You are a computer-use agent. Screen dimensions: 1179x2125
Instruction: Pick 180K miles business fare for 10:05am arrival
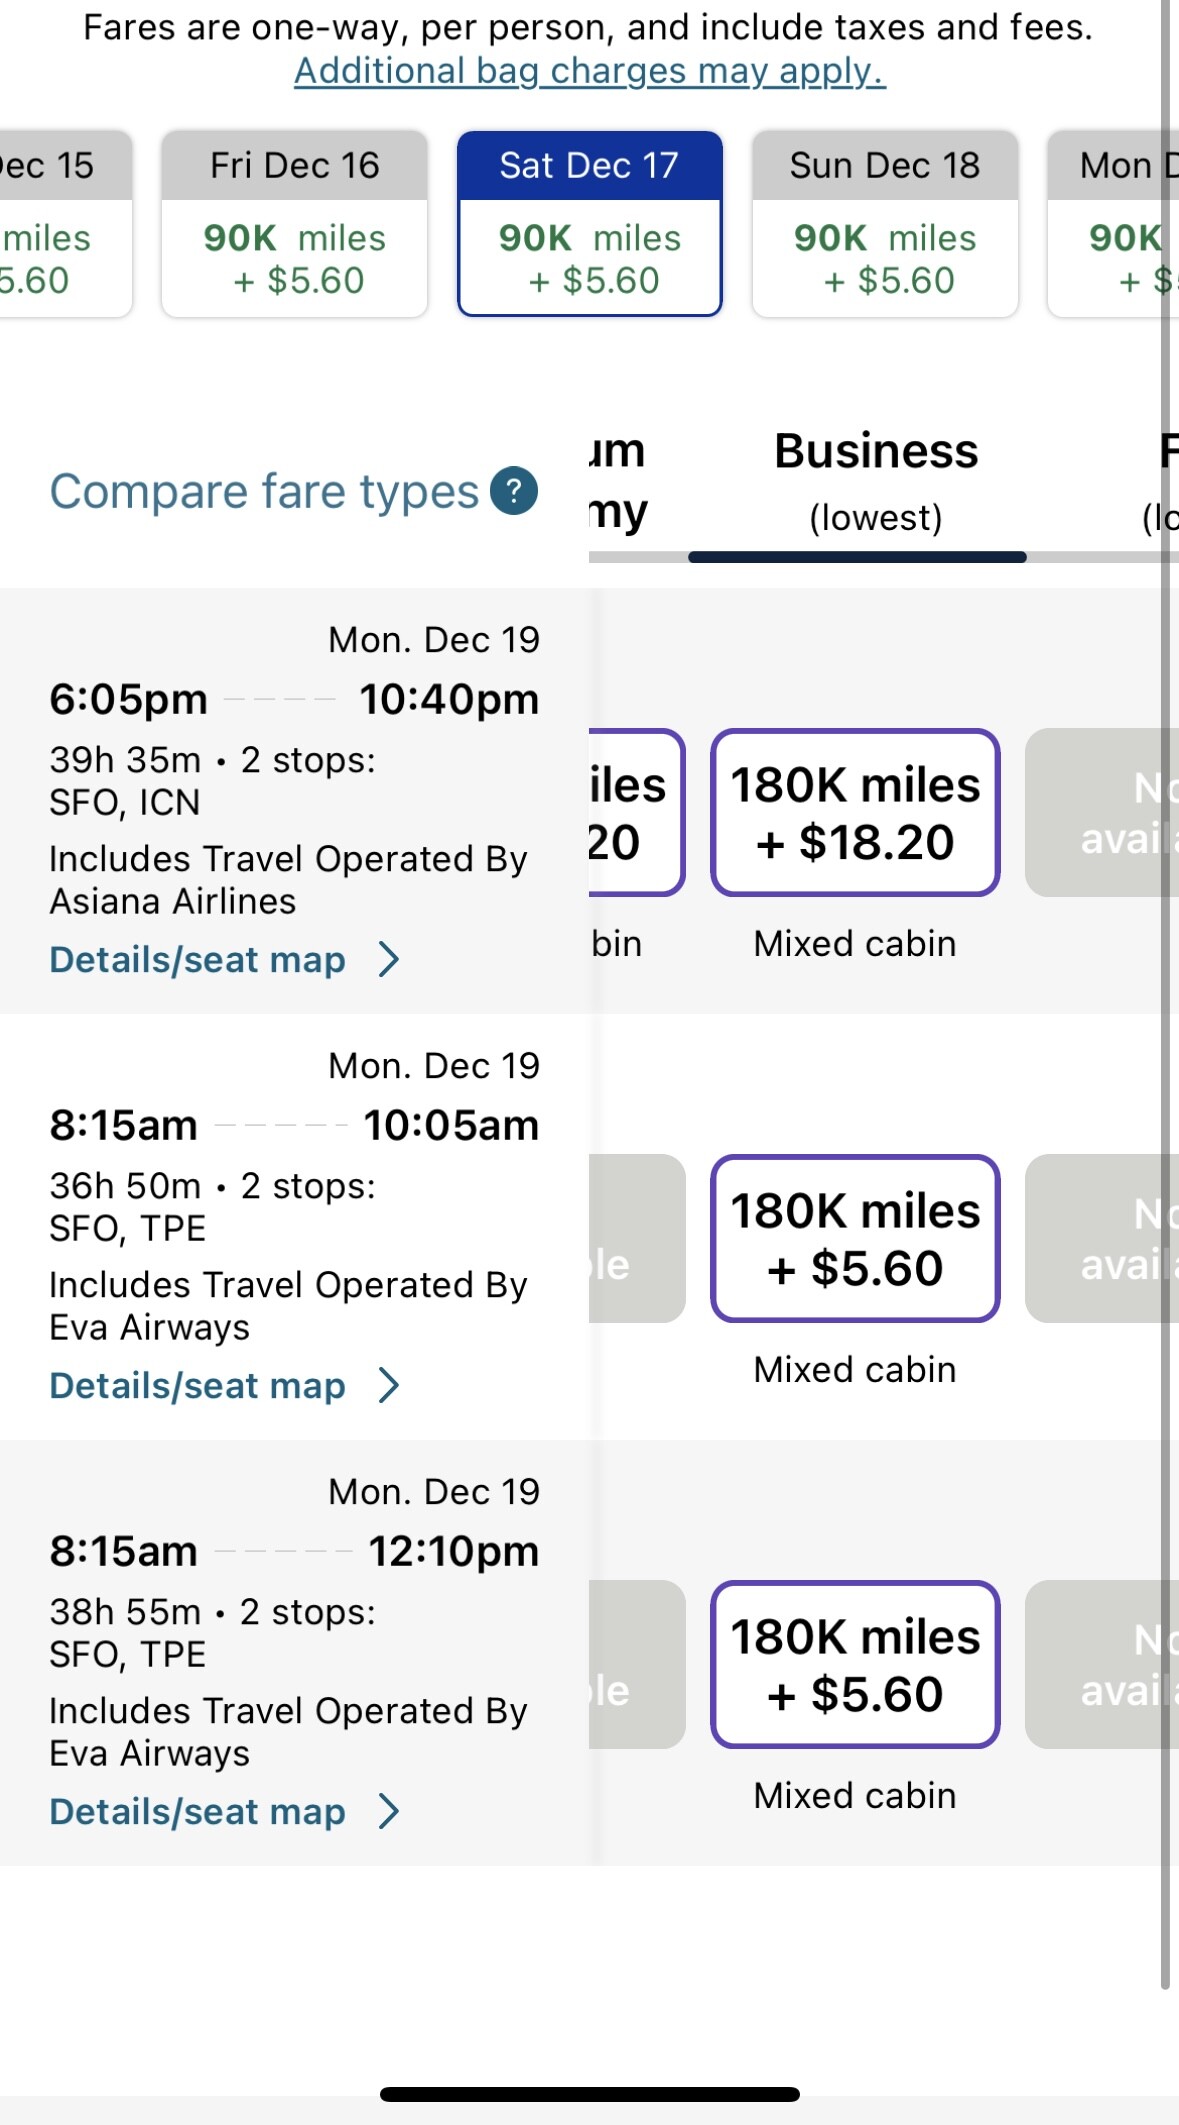coord(855,1239)
